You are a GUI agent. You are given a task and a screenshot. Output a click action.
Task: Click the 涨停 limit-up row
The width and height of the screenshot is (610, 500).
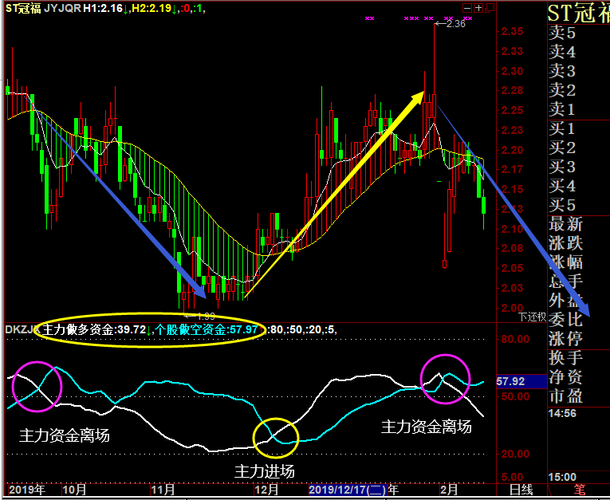tap(578, 339)
